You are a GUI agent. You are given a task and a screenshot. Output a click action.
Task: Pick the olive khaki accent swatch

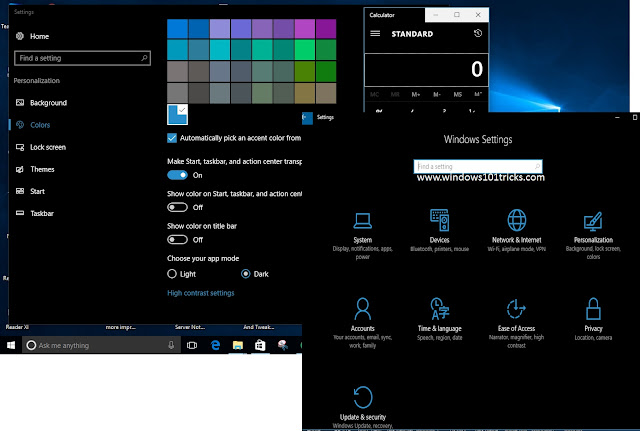point(304,93)
